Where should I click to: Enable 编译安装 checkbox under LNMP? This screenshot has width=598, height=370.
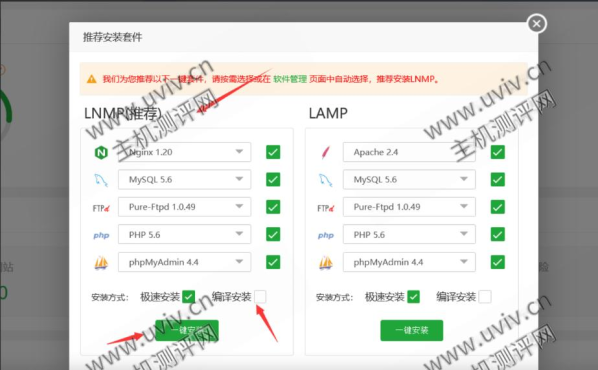coord(260,296)
